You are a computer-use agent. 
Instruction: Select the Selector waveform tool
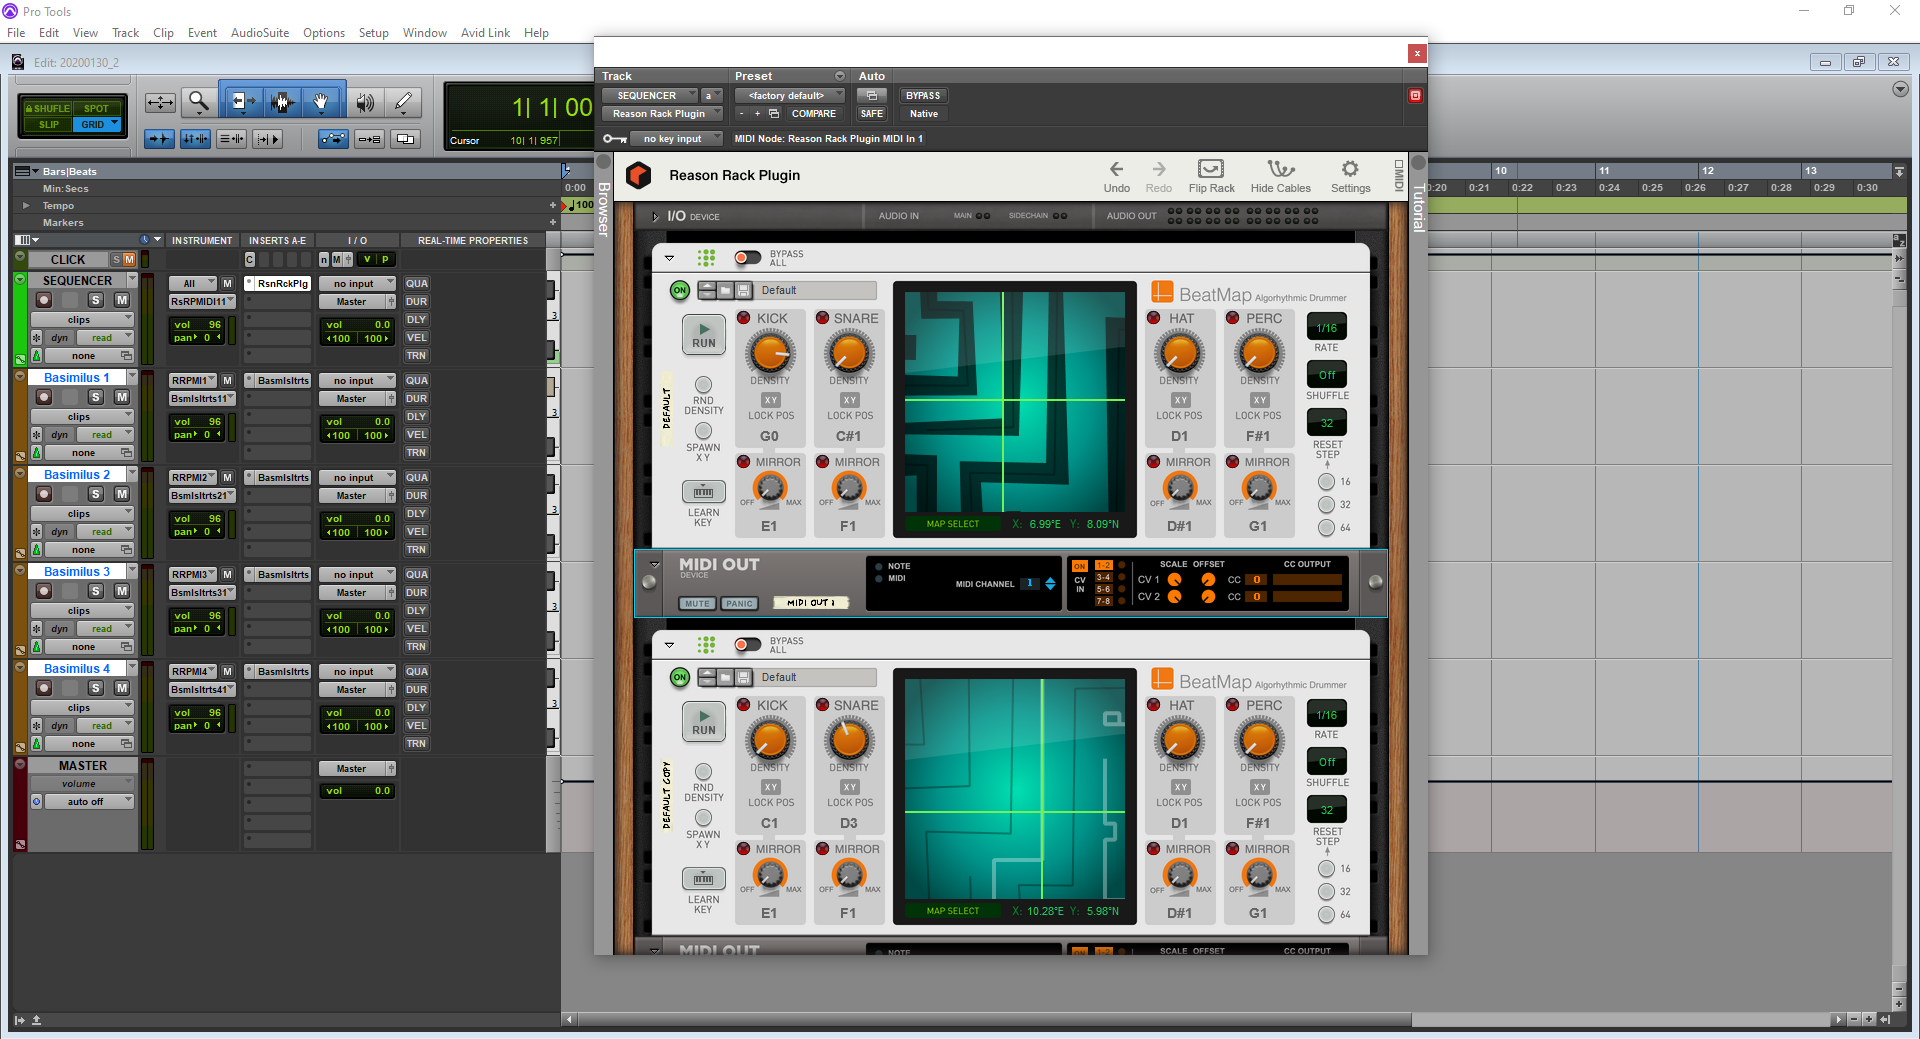282,102
